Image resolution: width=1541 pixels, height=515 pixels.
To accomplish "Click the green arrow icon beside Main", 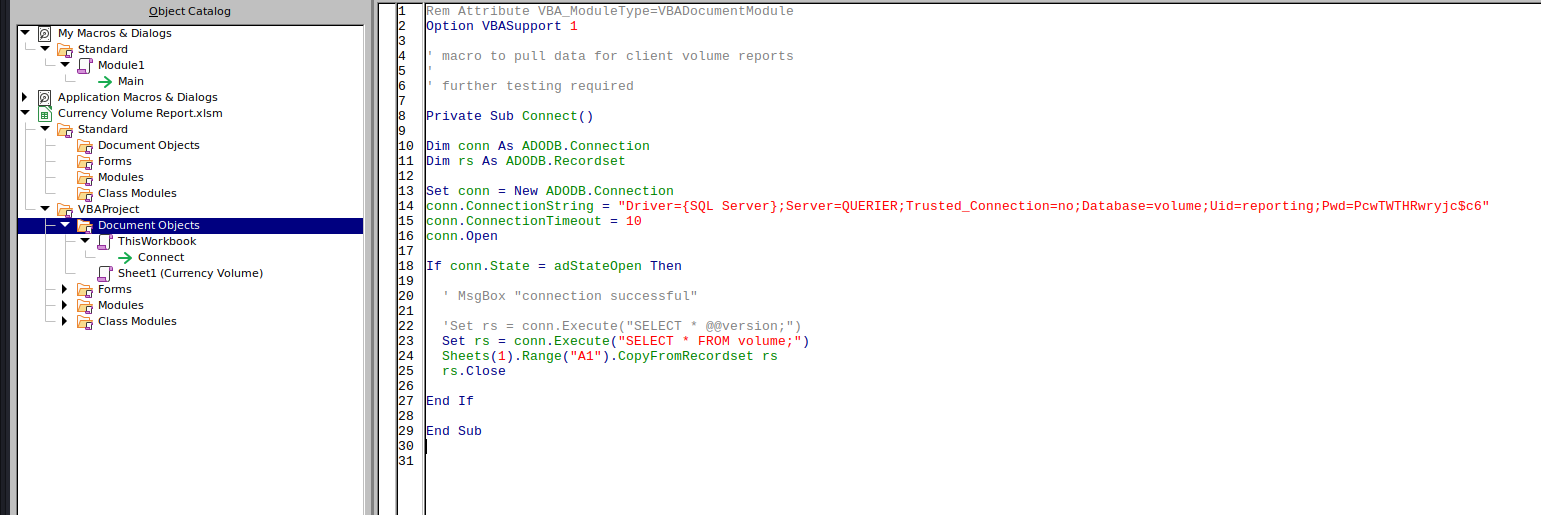I will (105, 81).
